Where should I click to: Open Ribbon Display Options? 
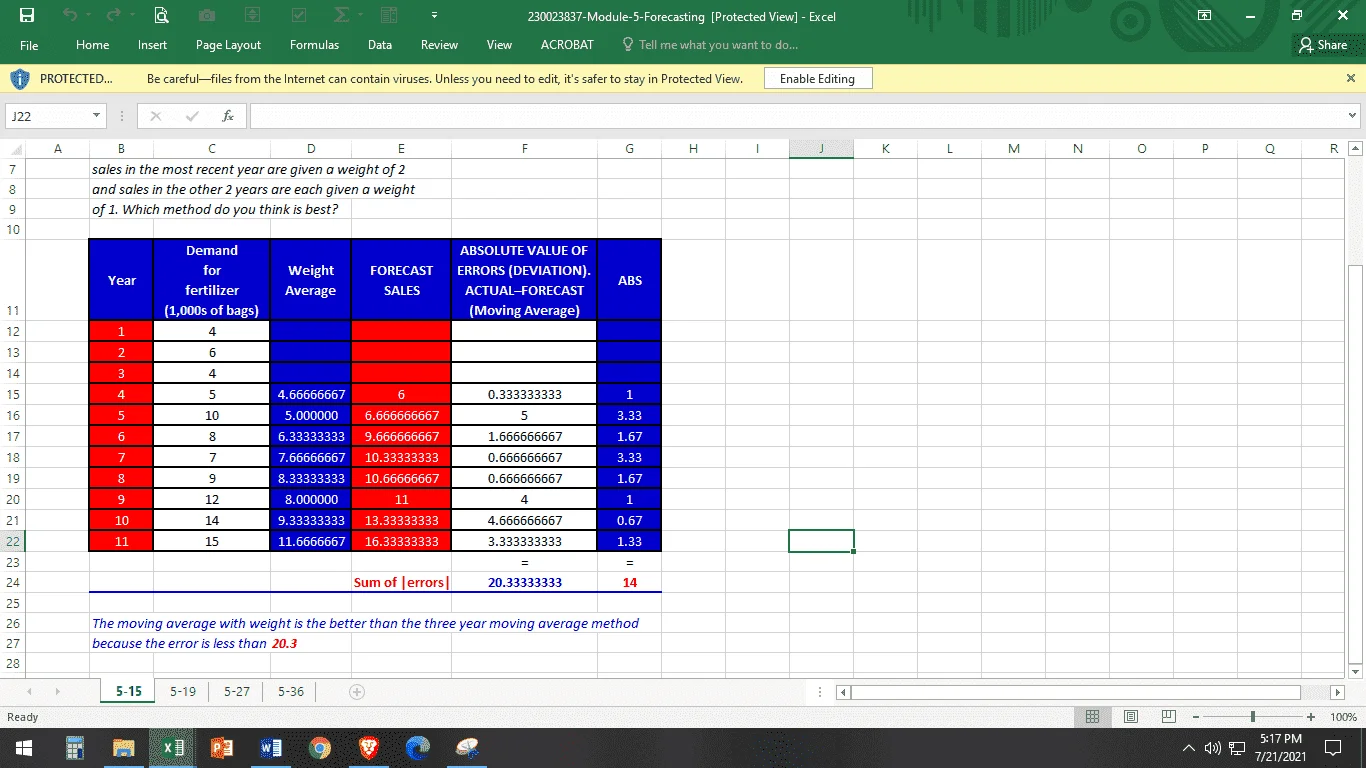[x=1206, y=16]
